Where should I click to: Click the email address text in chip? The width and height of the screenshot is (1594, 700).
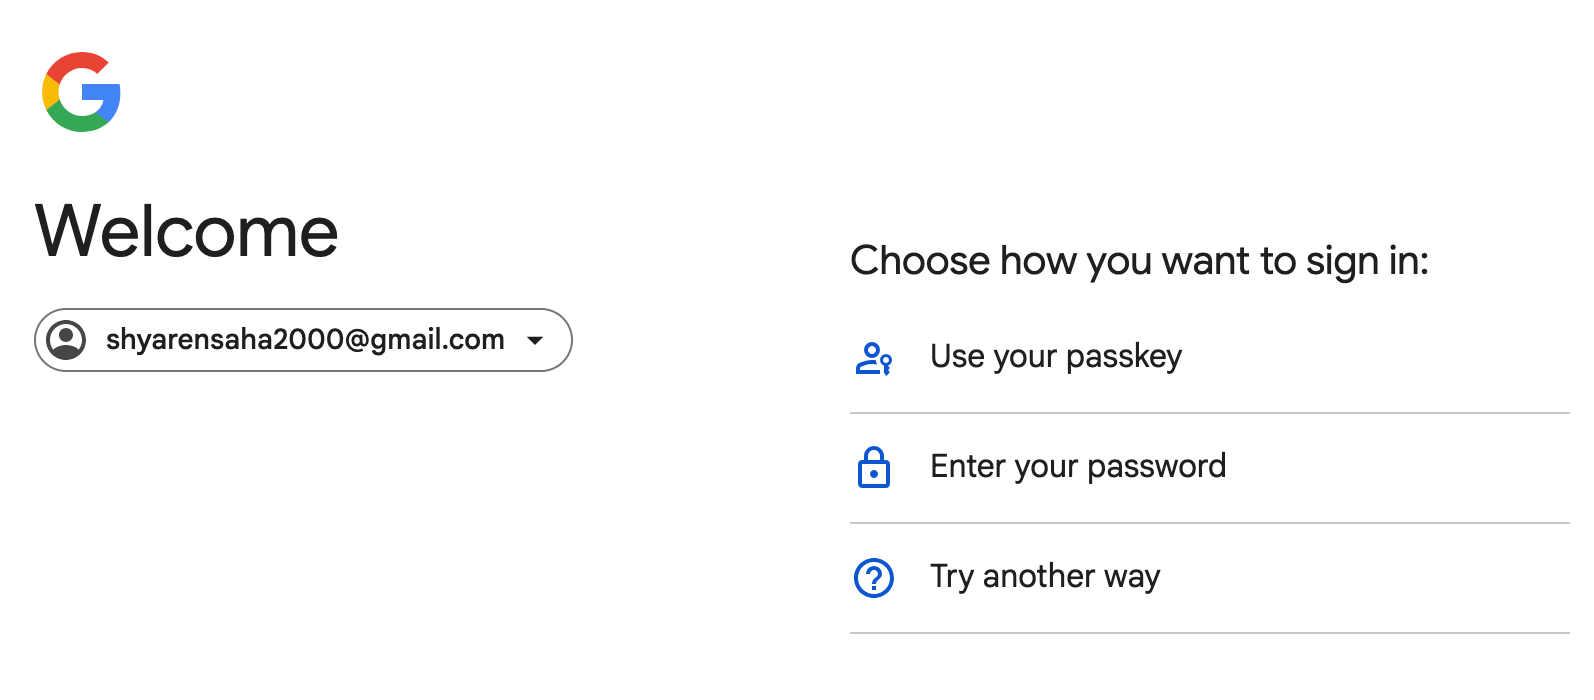[305, 340]
